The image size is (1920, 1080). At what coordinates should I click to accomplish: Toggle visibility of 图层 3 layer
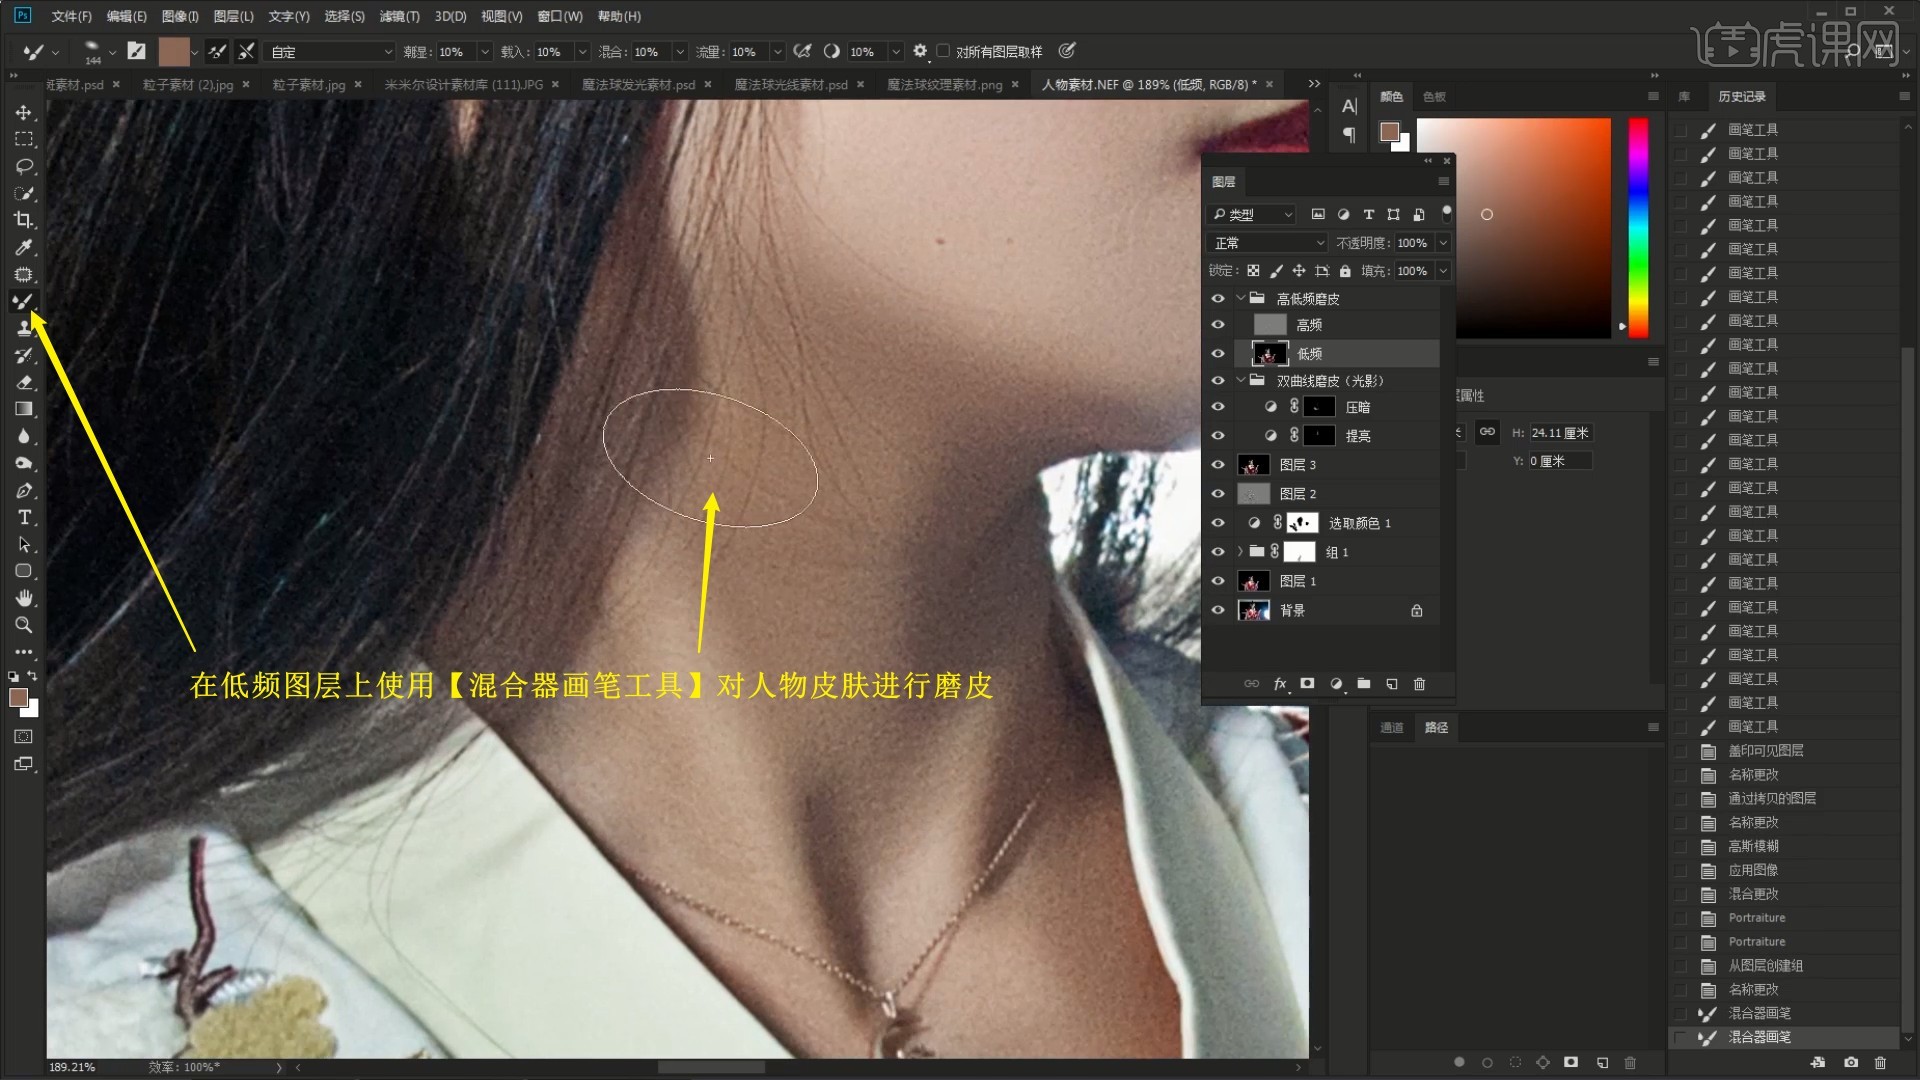click(1218, 465)
